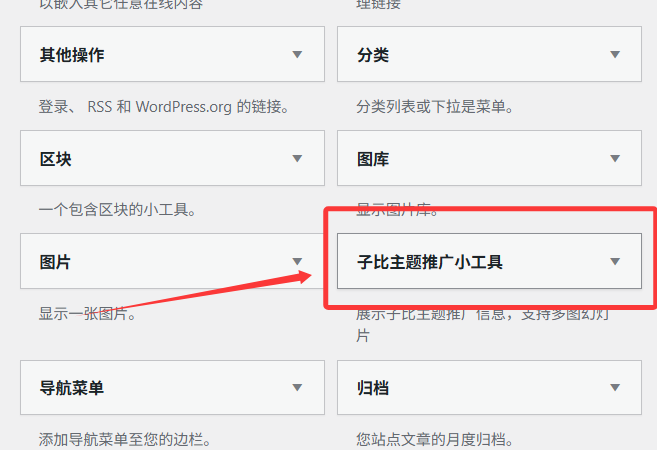
Task: Click the 分类 widget title
Action: [373, 55]
